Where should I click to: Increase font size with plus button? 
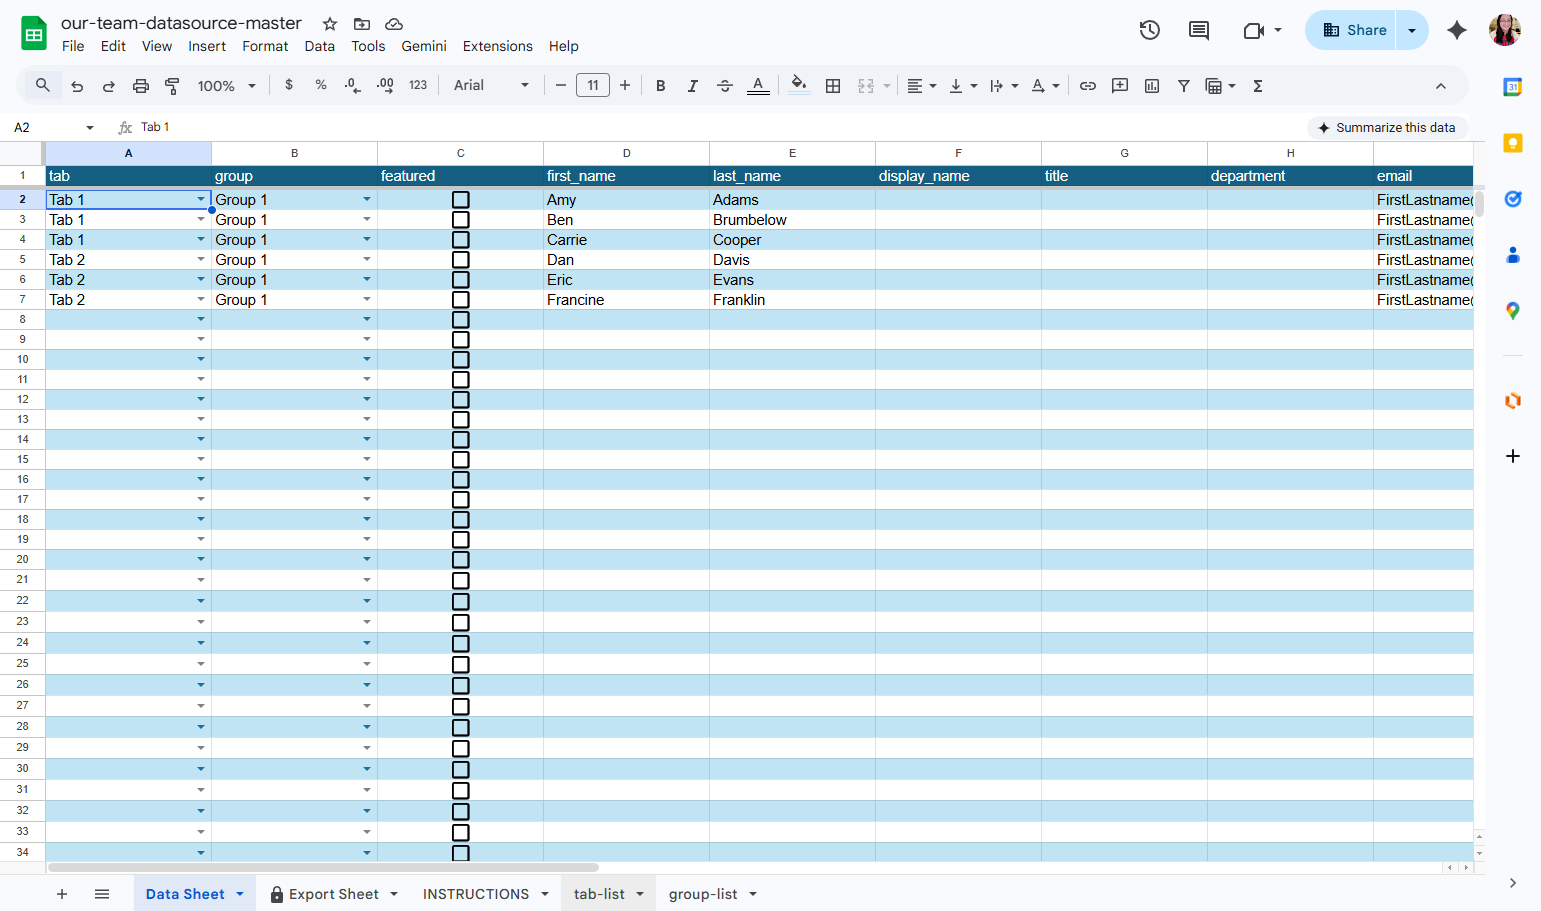[625, 86]
